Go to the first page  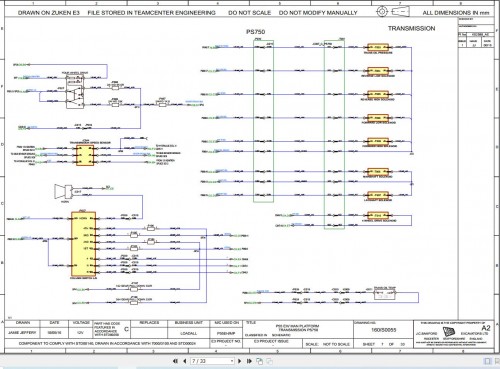tap(175, 361)
